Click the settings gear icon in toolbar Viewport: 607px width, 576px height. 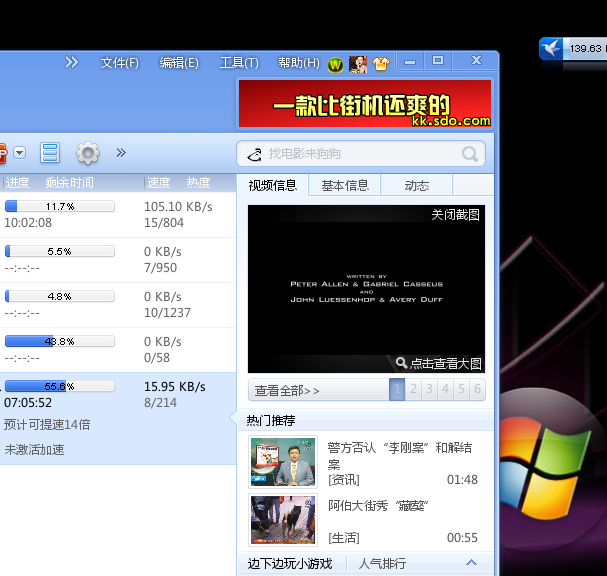[x=88, y=153]
